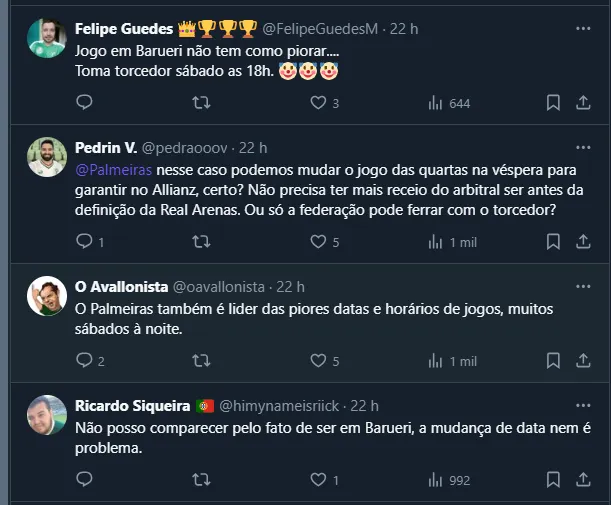Open more options on Ricardo Siqueira's tweet
611x505 pixels.
point(583,405)
